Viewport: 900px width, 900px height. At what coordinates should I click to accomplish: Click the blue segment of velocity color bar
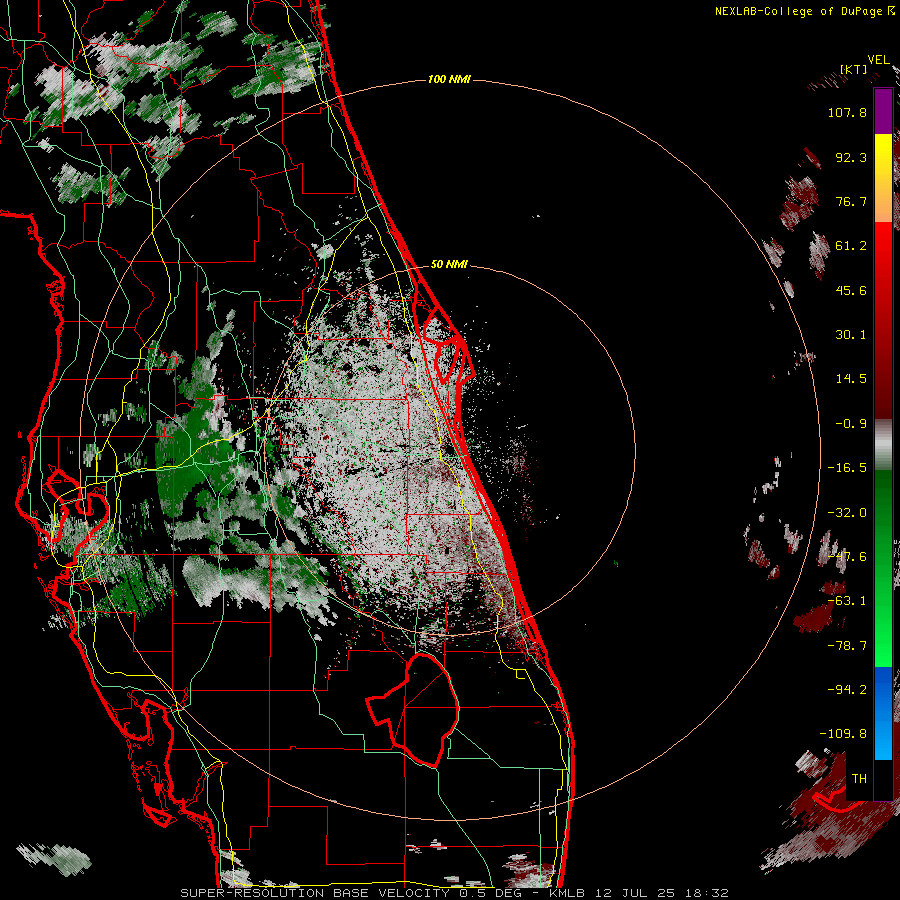pyautogui.click(x=883, y=713)
